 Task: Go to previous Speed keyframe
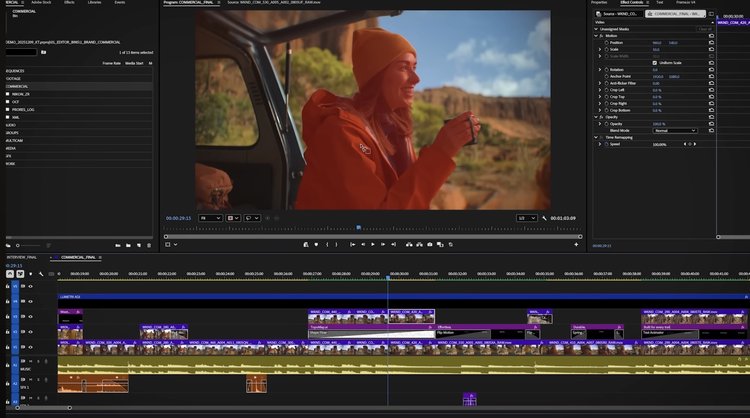684,144
